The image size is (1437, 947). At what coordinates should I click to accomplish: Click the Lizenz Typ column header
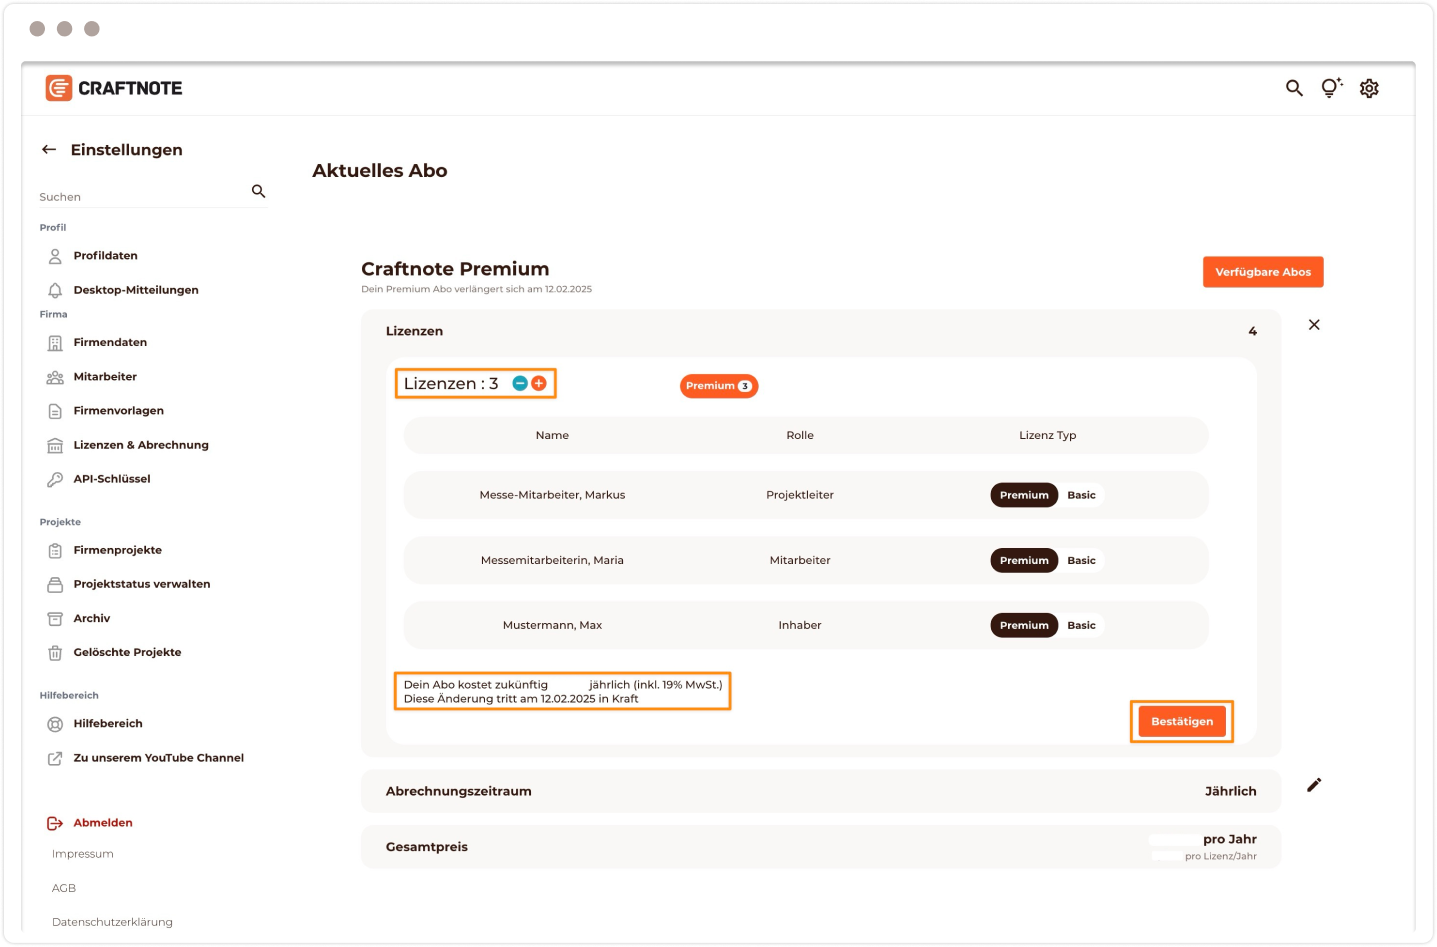tap(1048, 436)
